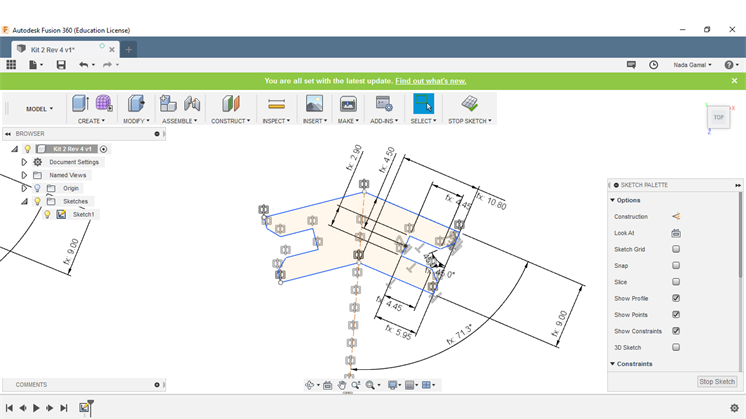
Task: Open the zoom options dropdown arrow
Action: pos(379,385)
